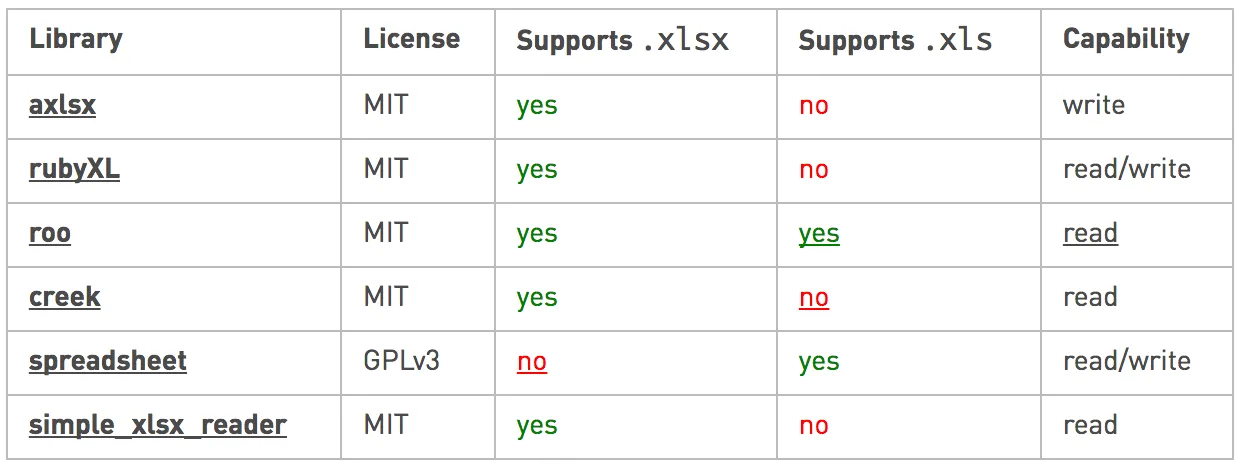Viewport: 1244px width, 472px height.
Task: Open the rubyXL library link
Action: click(74, 169)
